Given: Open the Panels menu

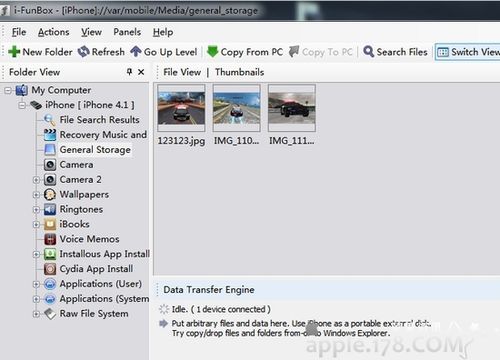Looking at the screenshot, I should 127,32.
